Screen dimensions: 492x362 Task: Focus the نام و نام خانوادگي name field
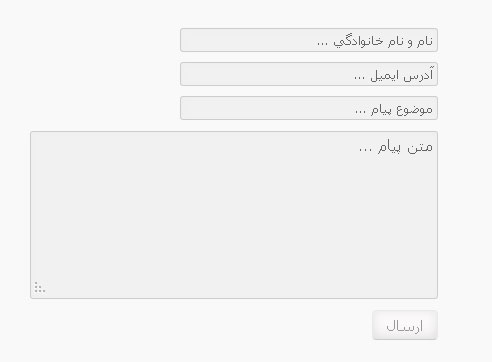click(x=309, y=40)
